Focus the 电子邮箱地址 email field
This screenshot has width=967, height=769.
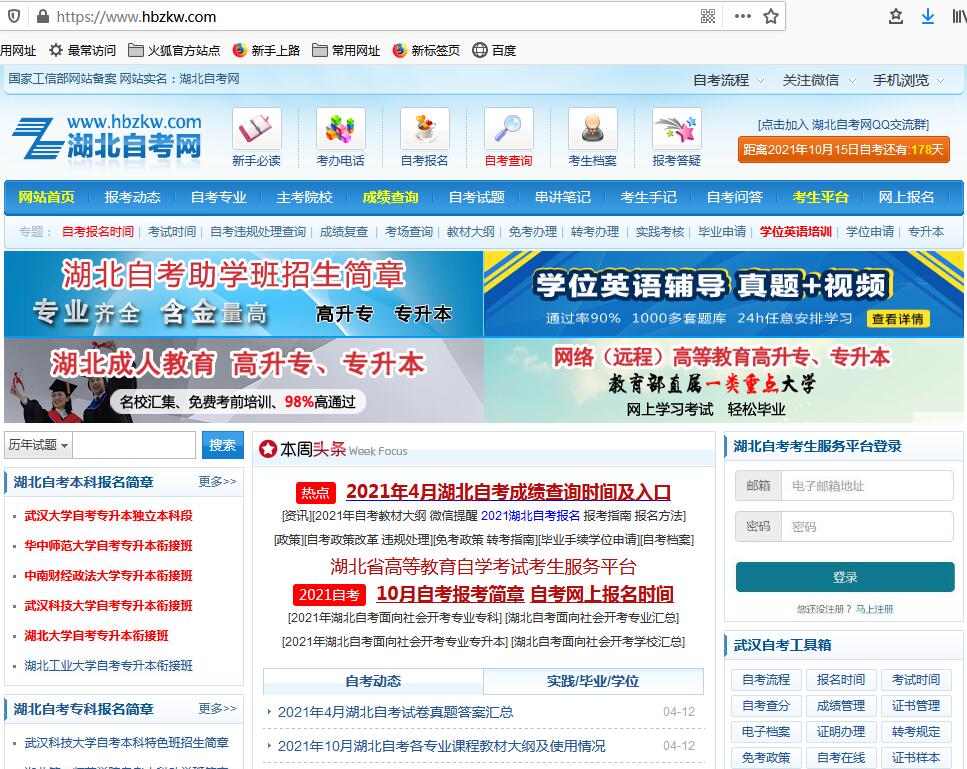pyautogui.click(x=867, y=486)
